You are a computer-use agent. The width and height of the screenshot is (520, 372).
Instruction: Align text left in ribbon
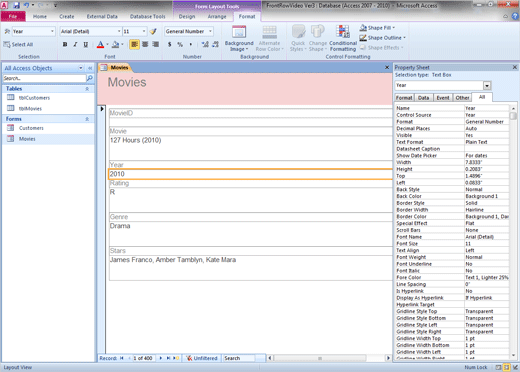click(x=134, y=44)
